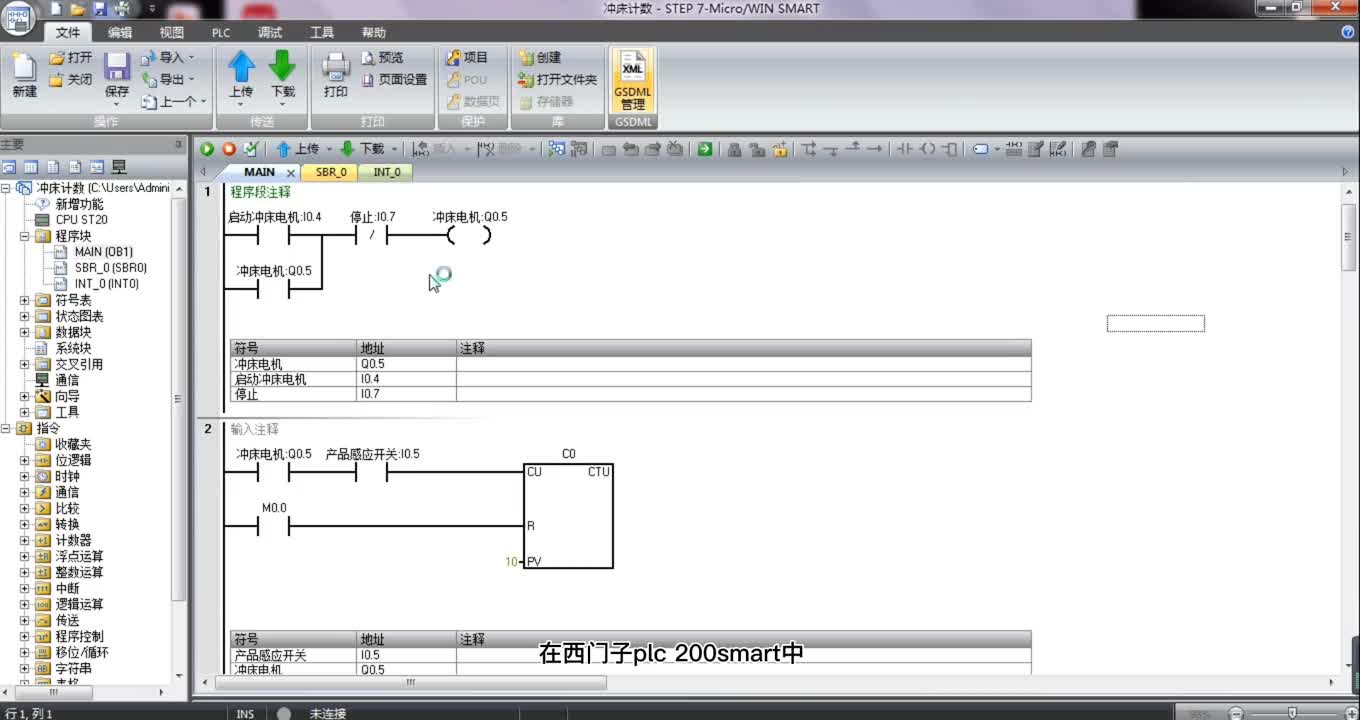Expand the 状态图表 tree node
Screen dimensions: 1360x720
point(24,316)
